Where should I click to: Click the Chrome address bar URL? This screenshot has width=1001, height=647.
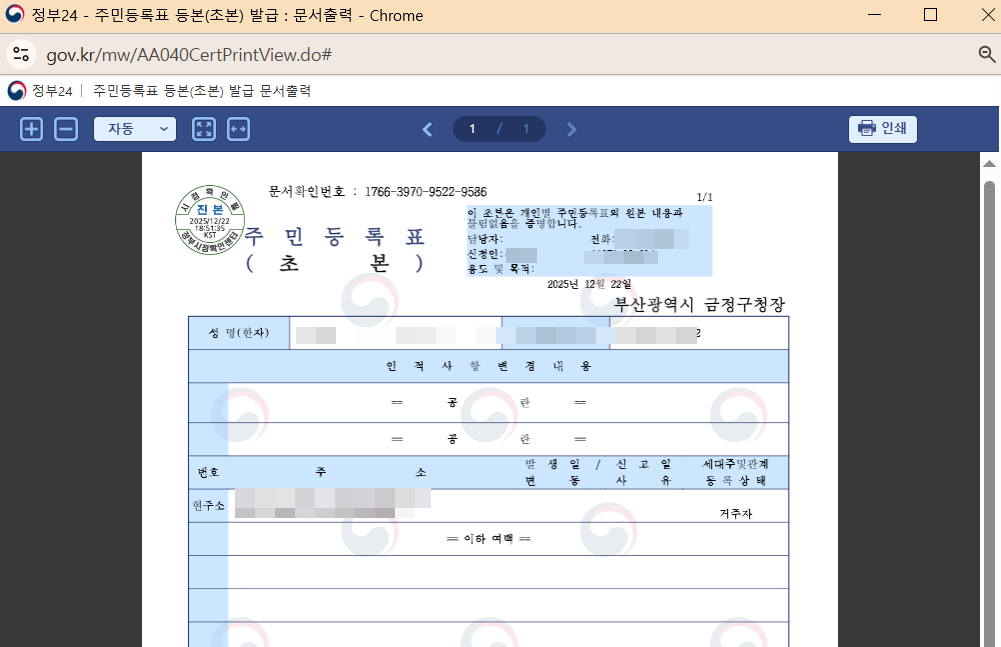coord(189,55)
